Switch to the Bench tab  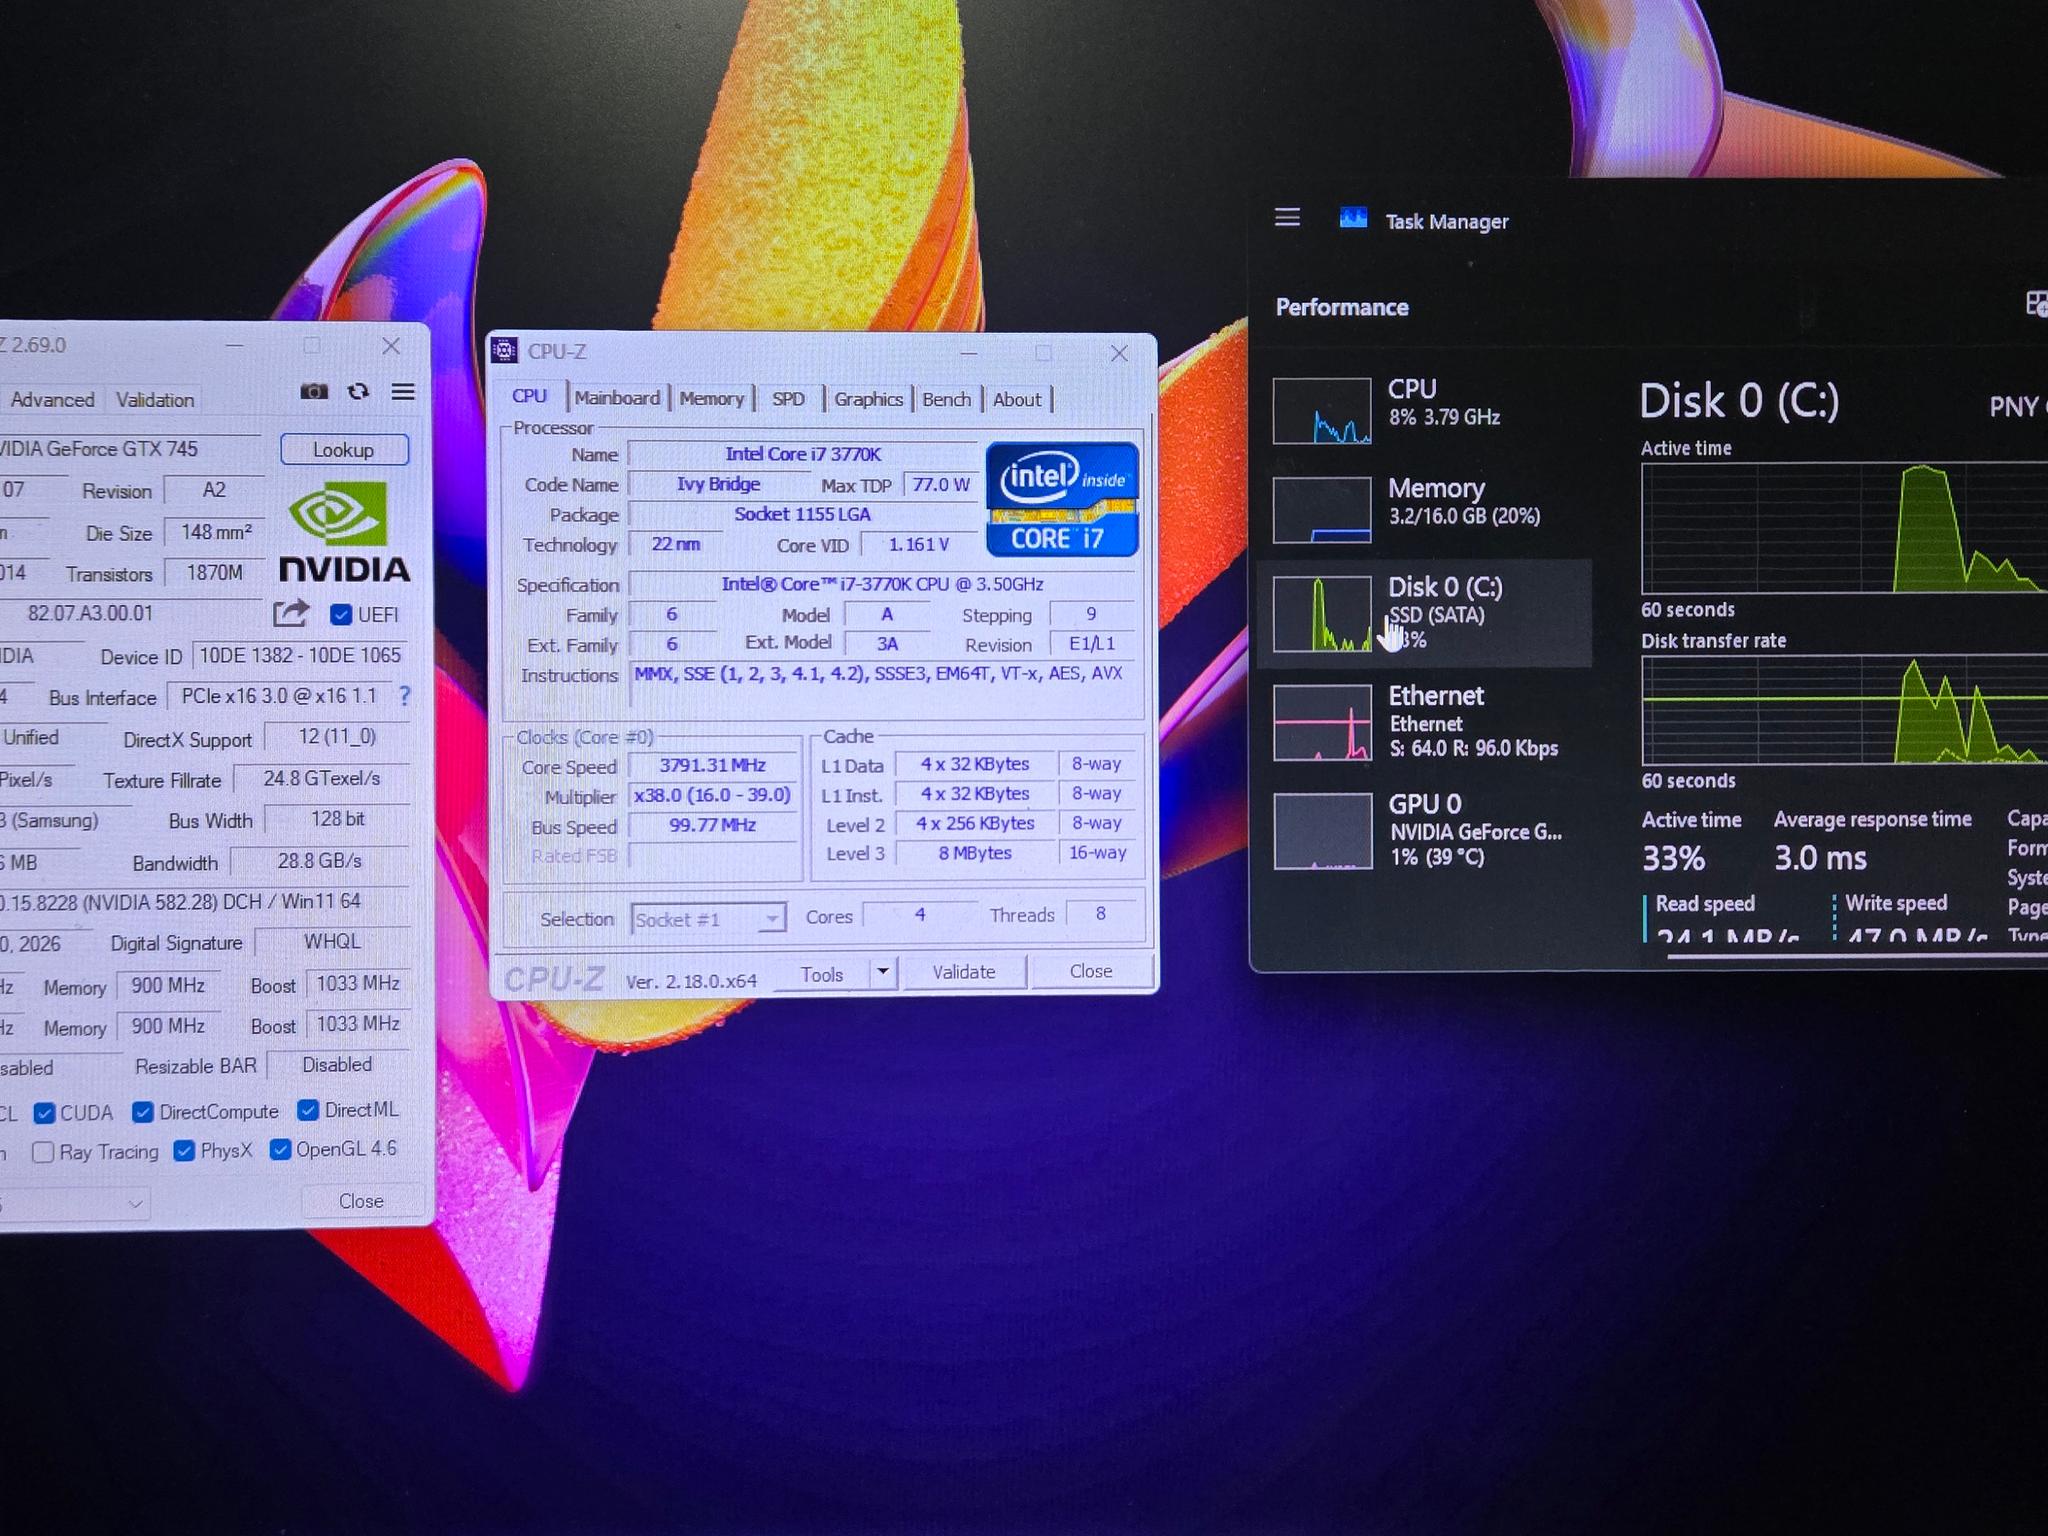[946, 399]
